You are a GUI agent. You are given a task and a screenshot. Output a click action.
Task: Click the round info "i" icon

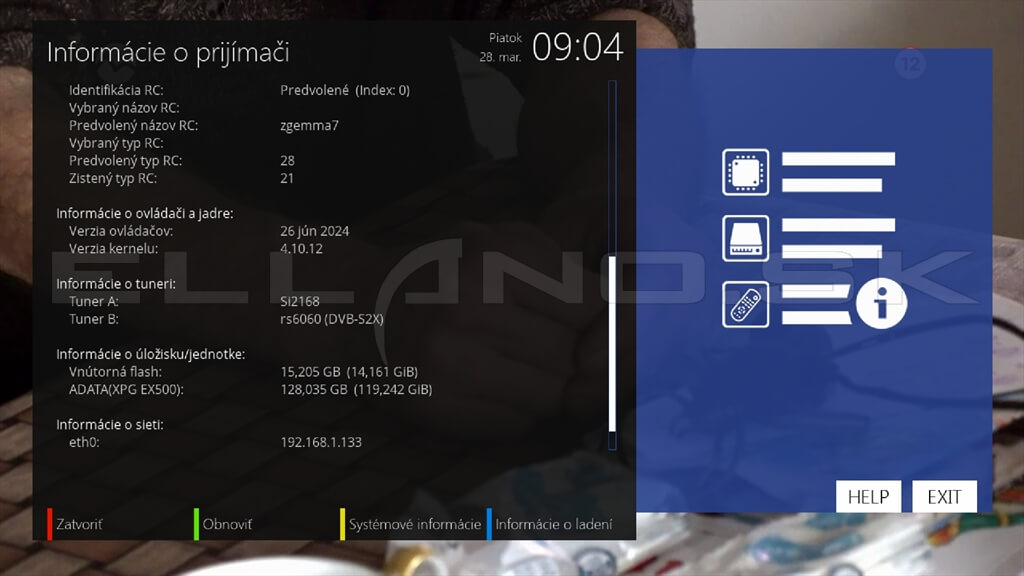[x=881, y=302]
